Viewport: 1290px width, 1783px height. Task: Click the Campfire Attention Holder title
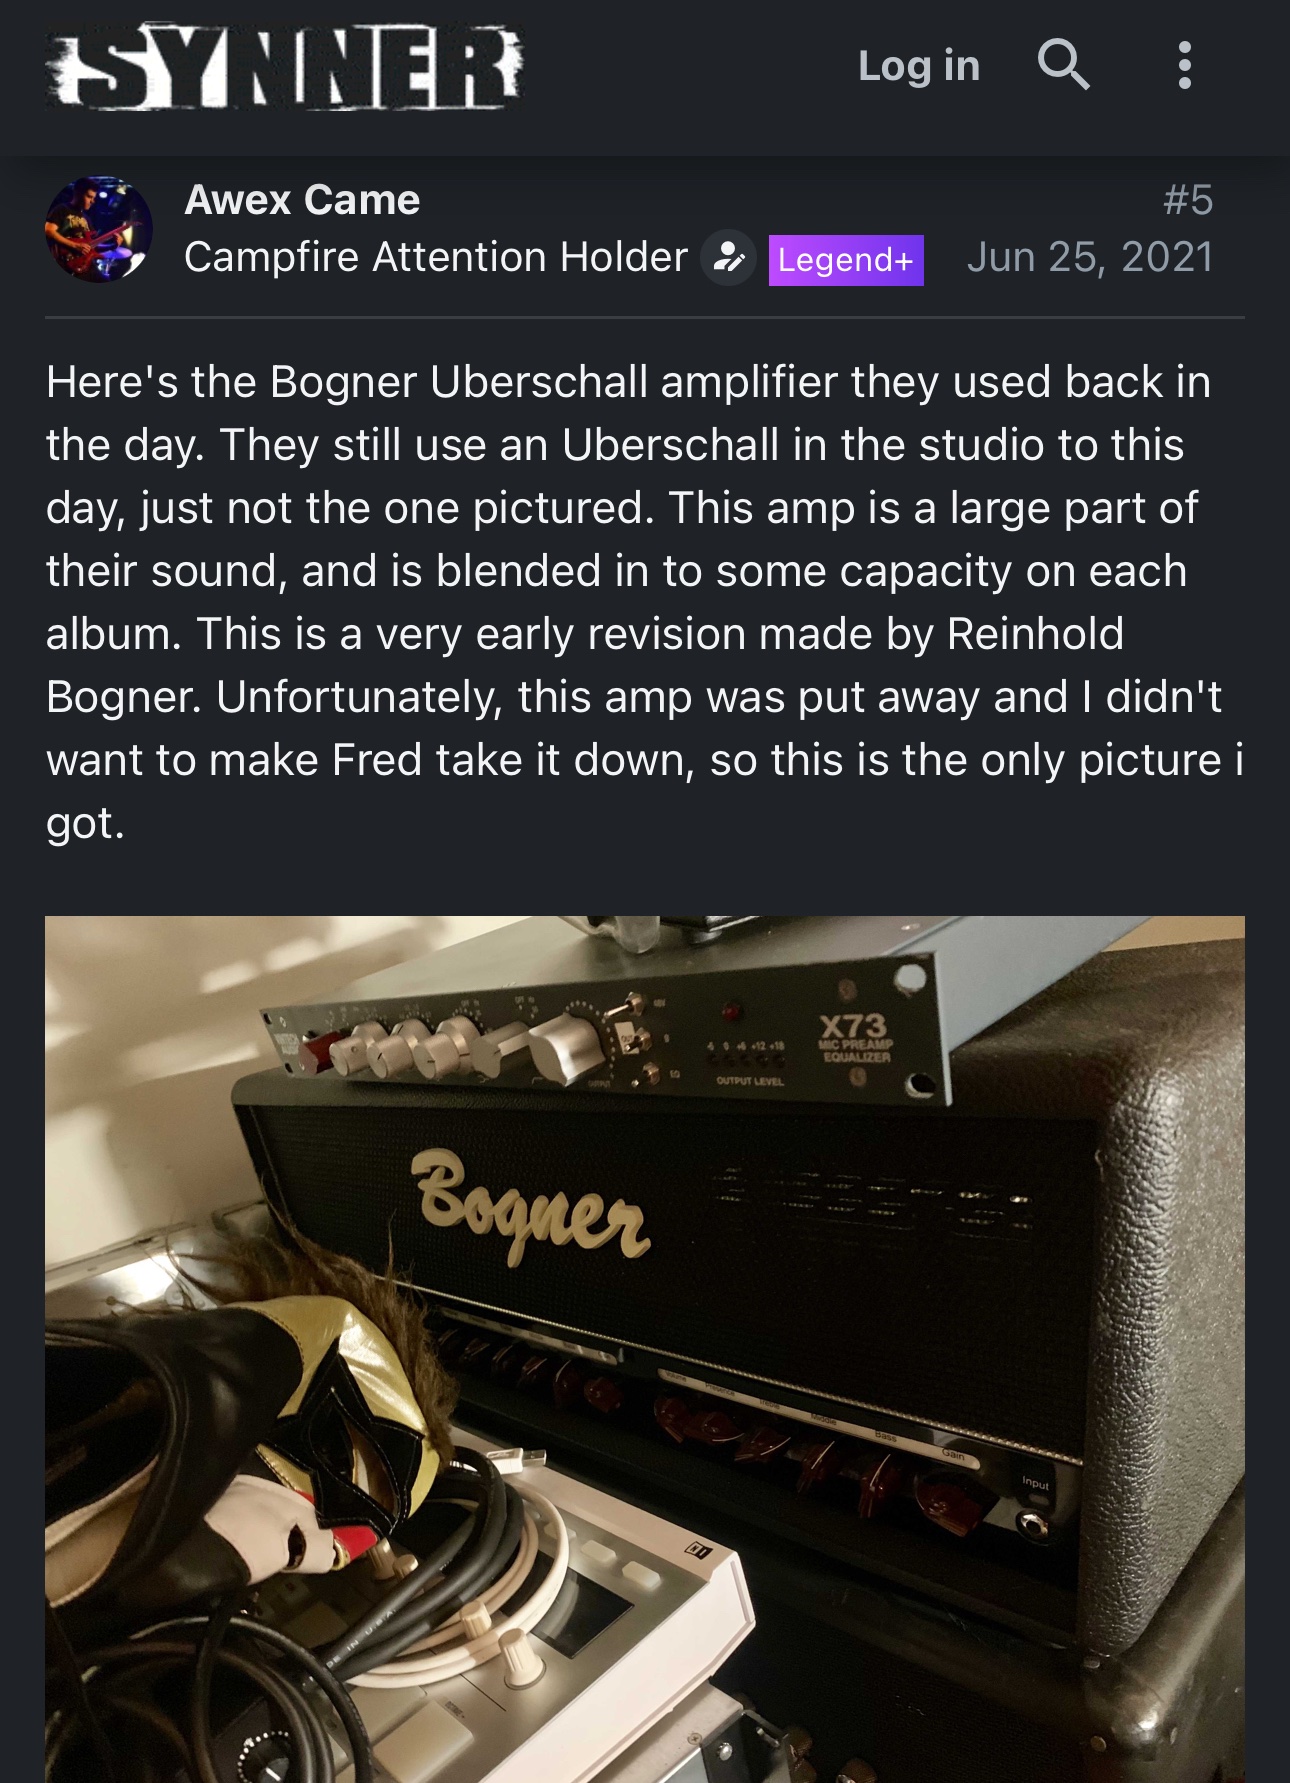[436, 258]
